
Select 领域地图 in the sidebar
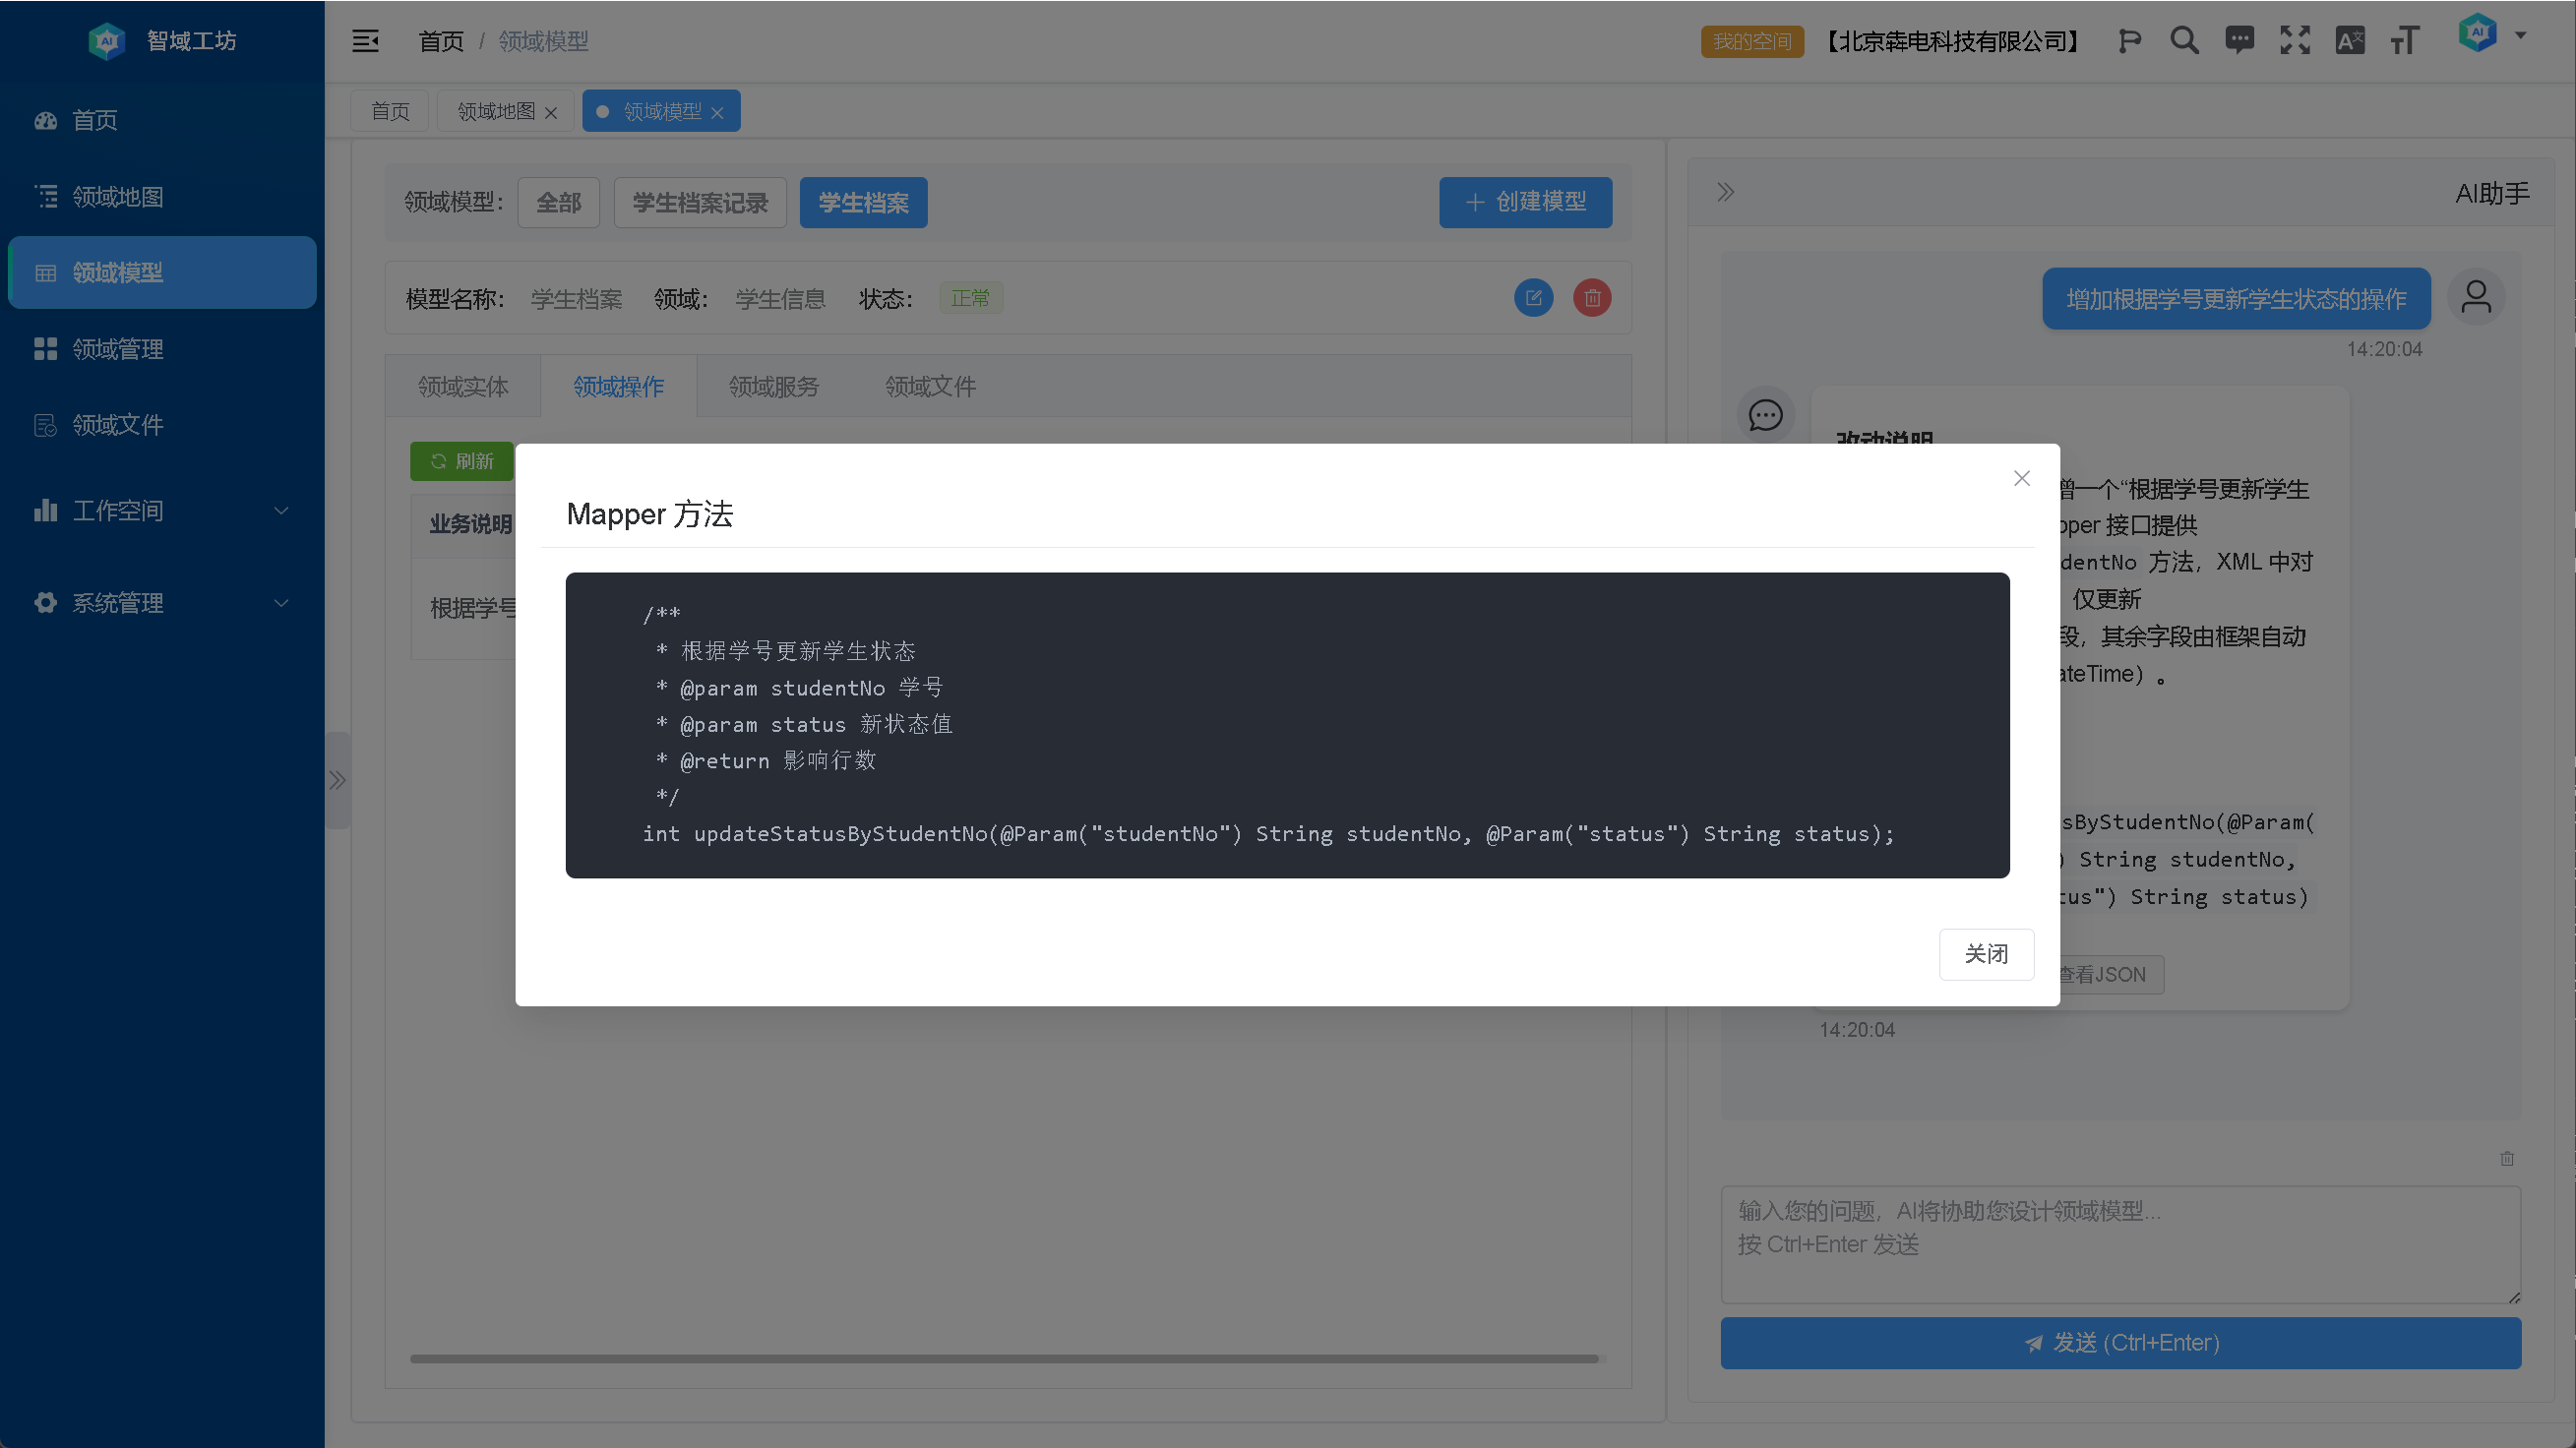click(x=118, y=197)
